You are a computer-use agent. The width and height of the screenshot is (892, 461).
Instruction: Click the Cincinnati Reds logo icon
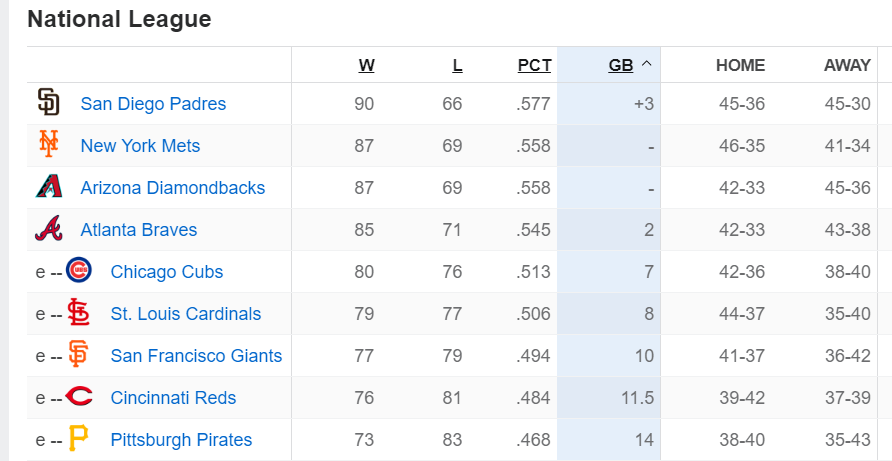[78, 397]
